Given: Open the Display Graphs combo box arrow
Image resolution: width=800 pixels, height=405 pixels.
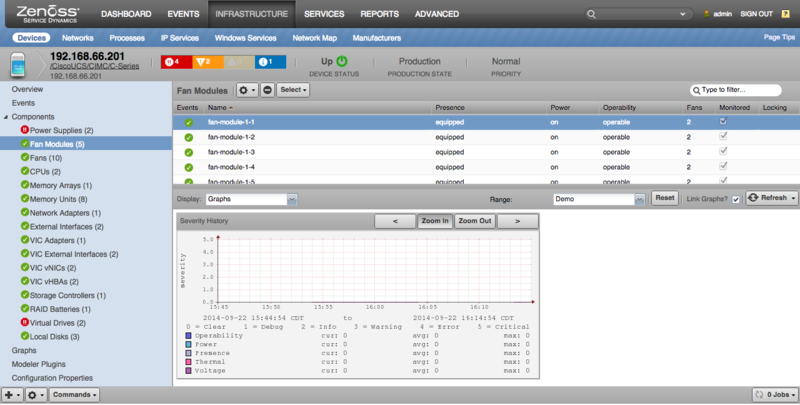Looking at the screenshot, I should coord(292,199).
